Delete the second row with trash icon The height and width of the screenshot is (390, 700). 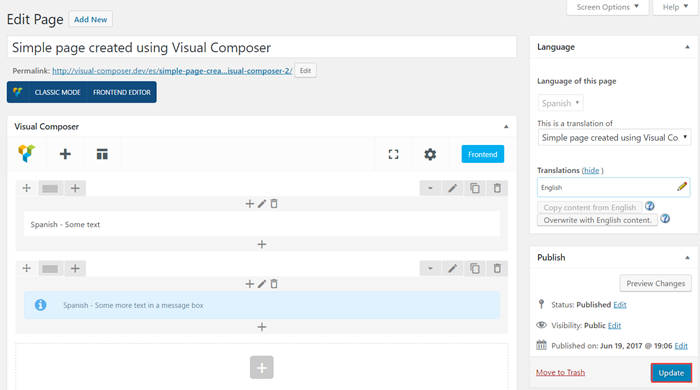tap(497, 269)
